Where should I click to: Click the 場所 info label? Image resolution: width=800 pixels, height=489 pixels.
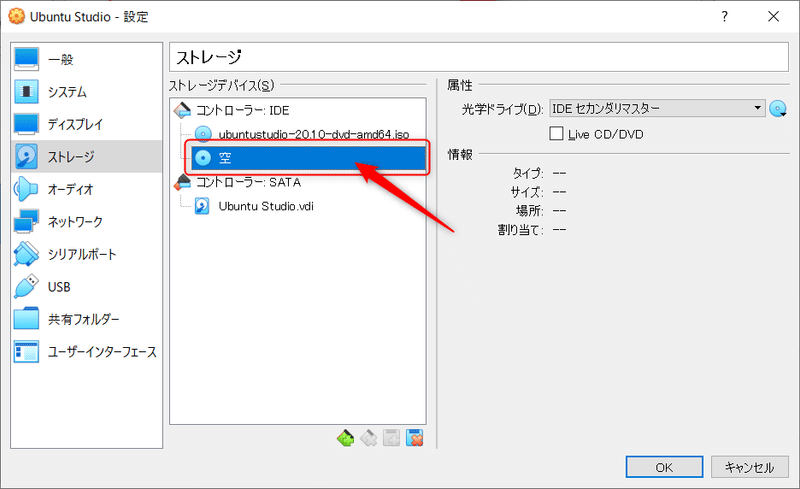[x=530, y=210]
